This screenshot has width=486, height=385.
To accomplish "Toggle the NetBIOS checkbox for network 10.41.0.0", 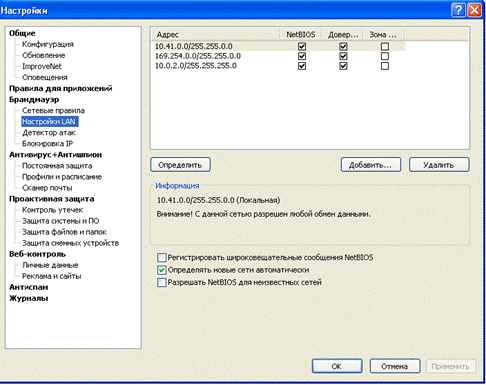I will [x=302, y=46].
